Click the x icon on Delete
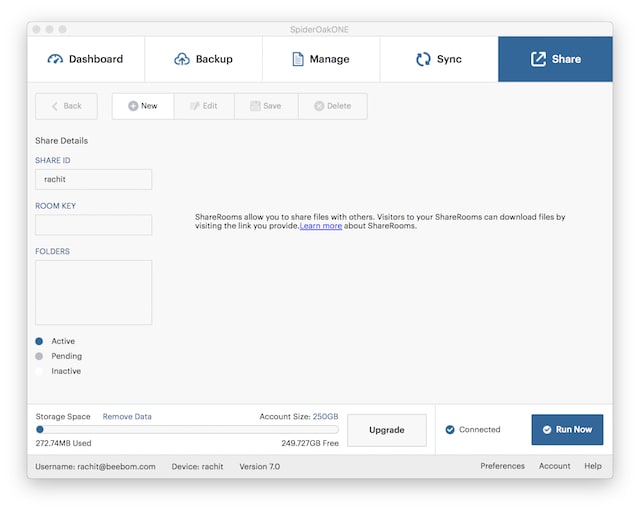This screenshot has width=640, height=511. pyautogui.click(x=319, y=106)
